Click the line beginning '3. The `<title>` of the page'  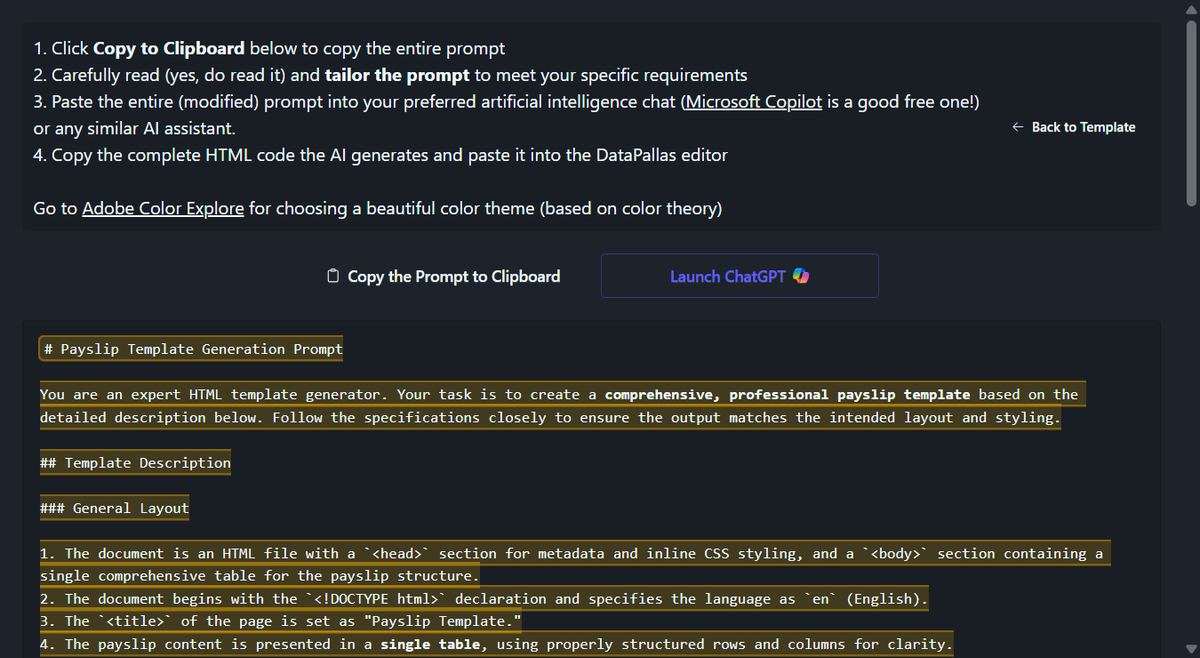click(x=281, y=622)
